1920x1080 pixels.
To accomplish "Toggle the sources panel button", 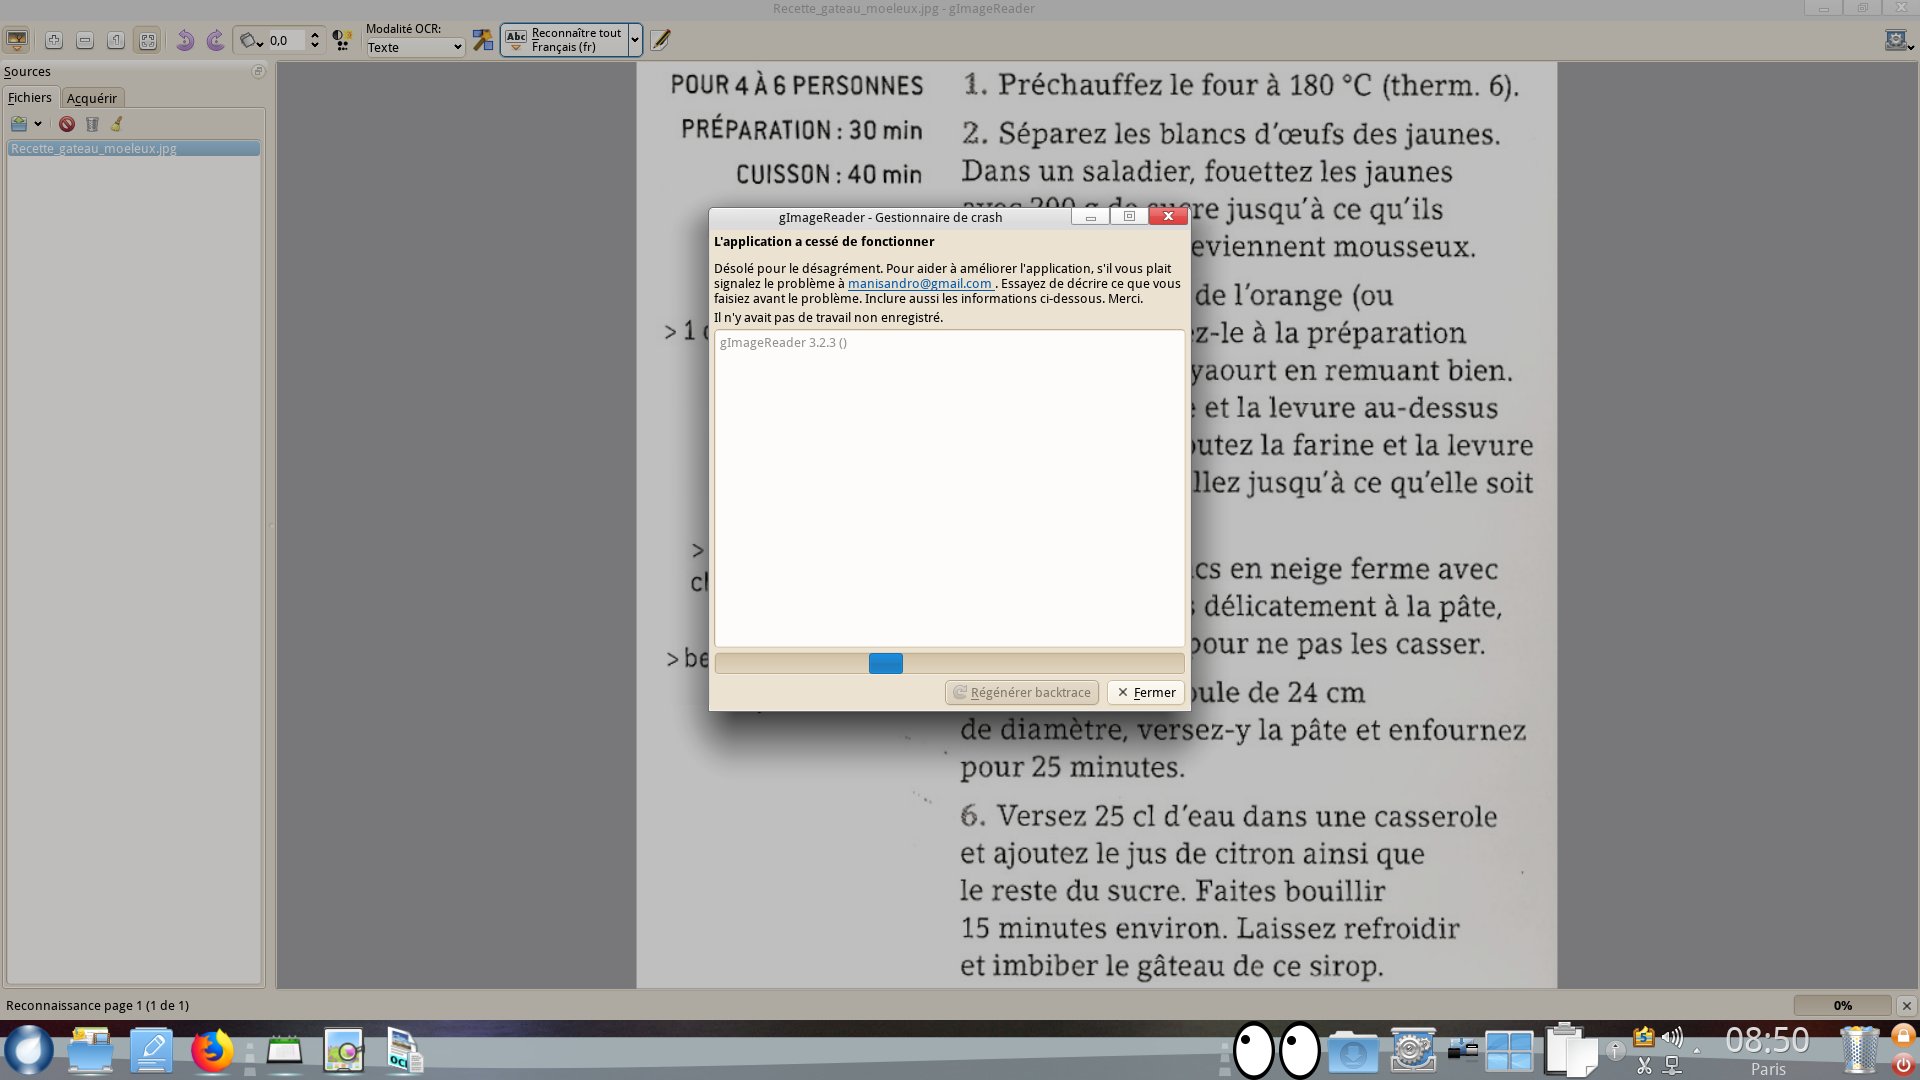I will coord(17,40).
